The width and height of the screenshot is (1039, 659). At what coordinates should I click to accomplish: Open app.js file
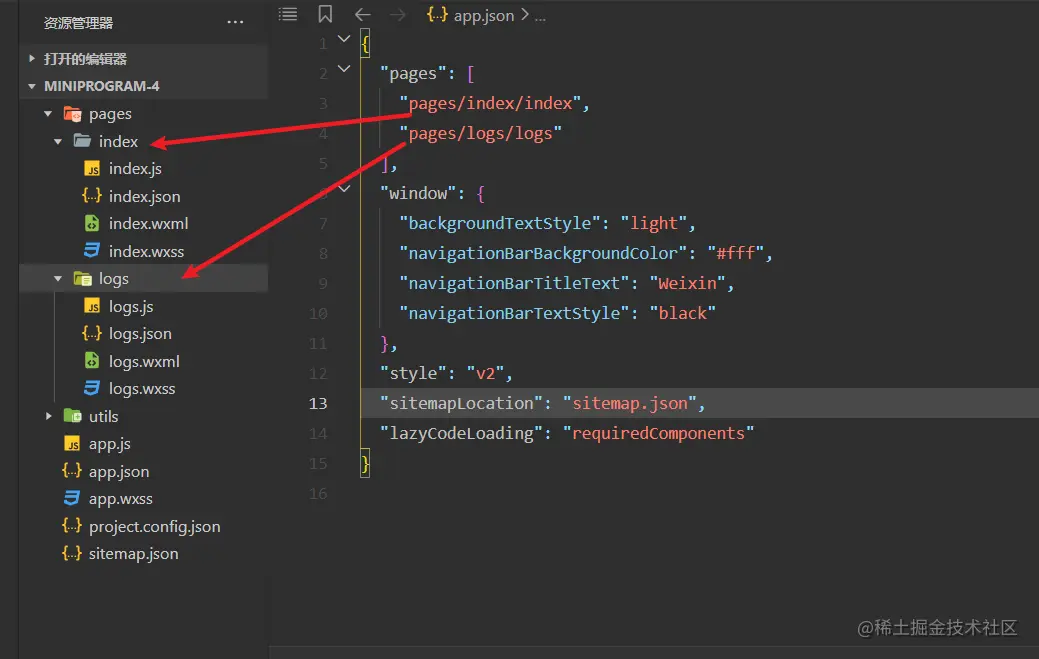tap(110, 444)
